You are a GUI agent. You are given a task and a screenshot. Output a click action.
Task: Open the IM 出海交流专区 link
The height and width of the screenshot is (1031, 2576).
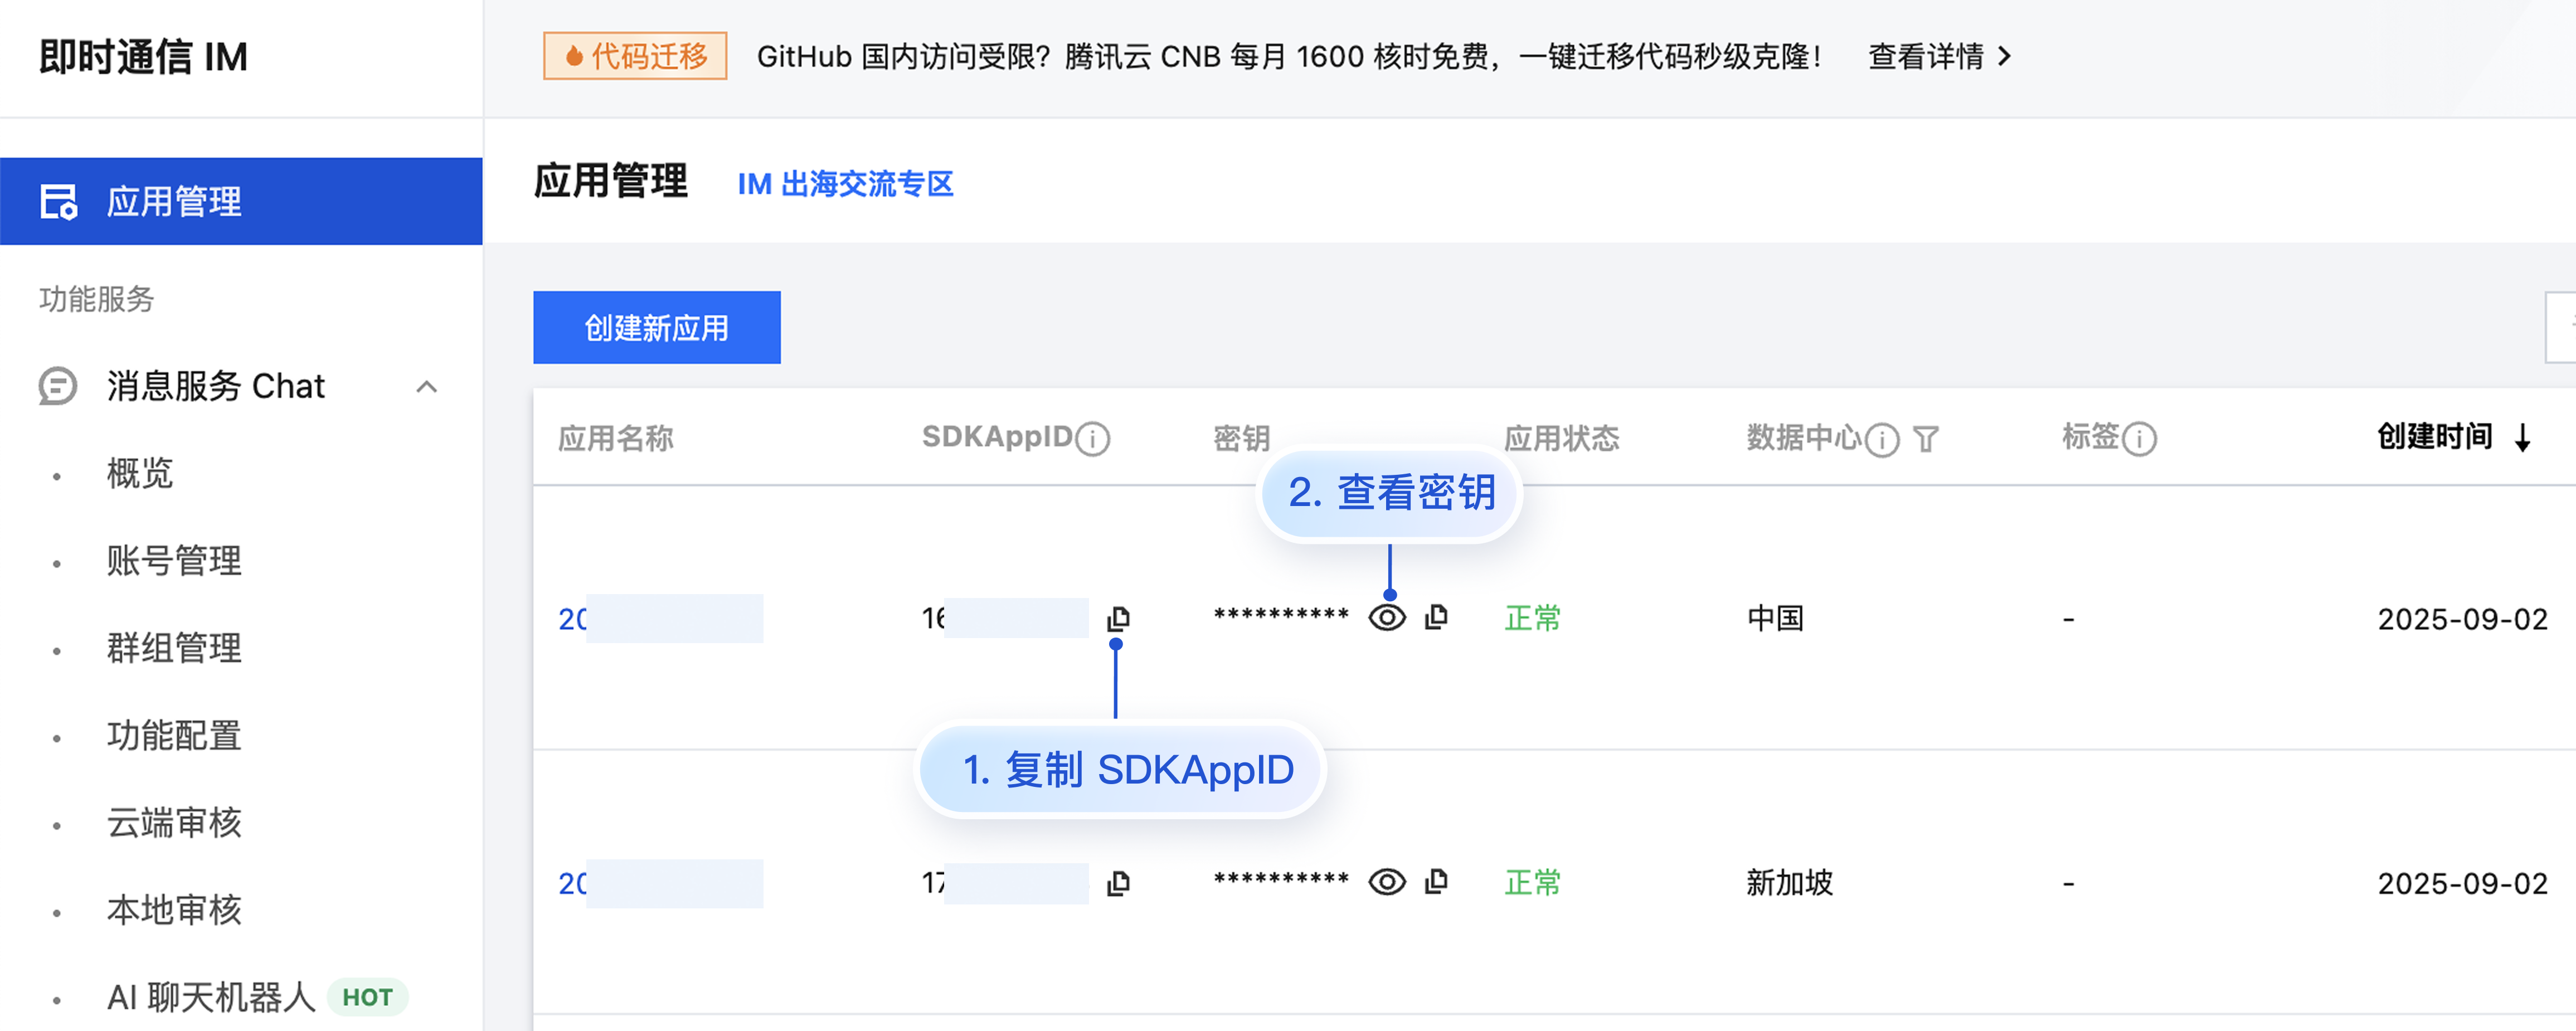coord(845,184)
